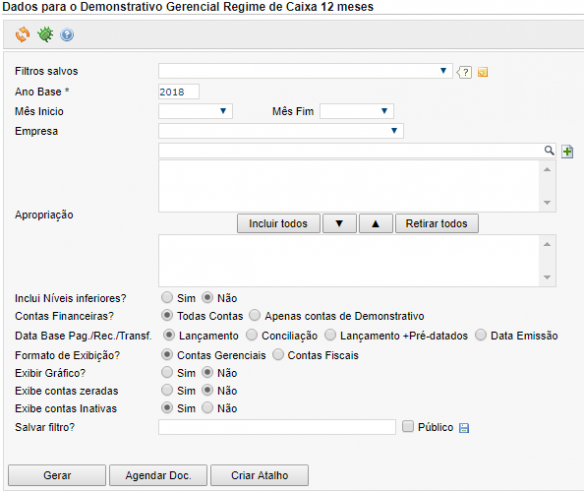The image size is (584, 492).
Task: Click the question tag icon beside Filtros salvos
Action: coord(464,72)
